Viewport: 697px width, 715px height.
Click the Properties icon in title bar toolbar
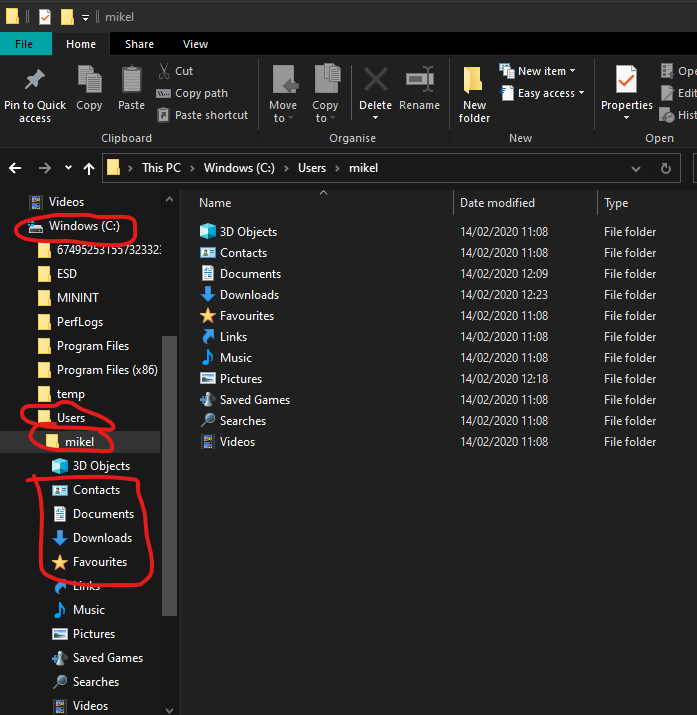pyautogui.click(x=45, y=17)
